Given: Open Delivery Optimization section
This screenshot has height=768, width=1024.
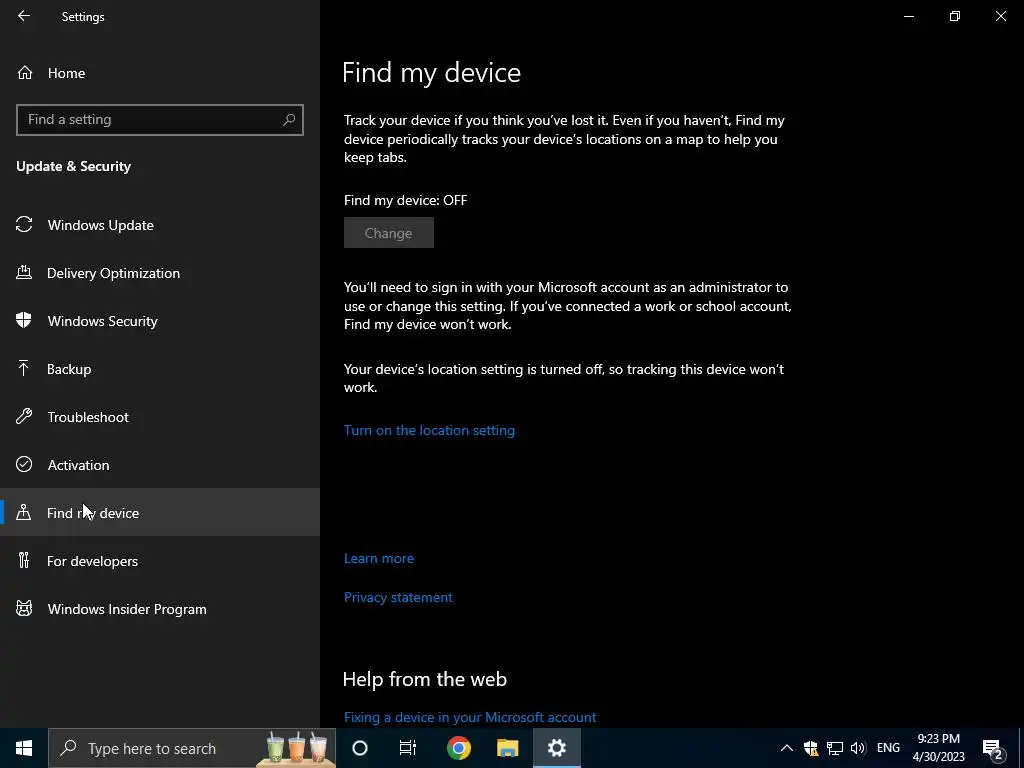Looking at the screenshot, I should tap(160, 273).
